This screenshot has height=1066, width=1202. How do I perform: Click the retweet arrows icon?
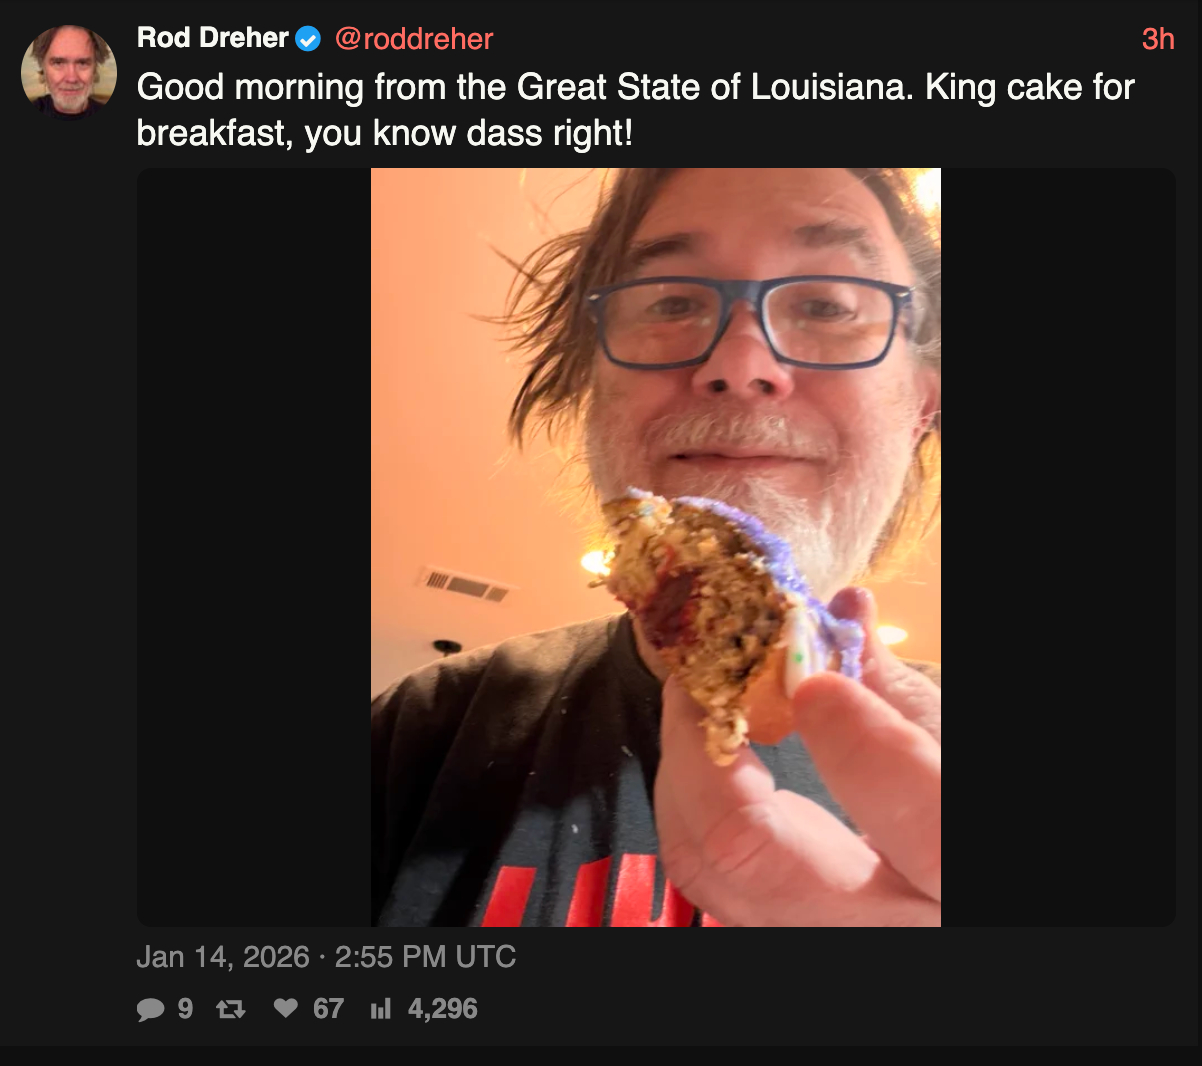point(230,1010)
